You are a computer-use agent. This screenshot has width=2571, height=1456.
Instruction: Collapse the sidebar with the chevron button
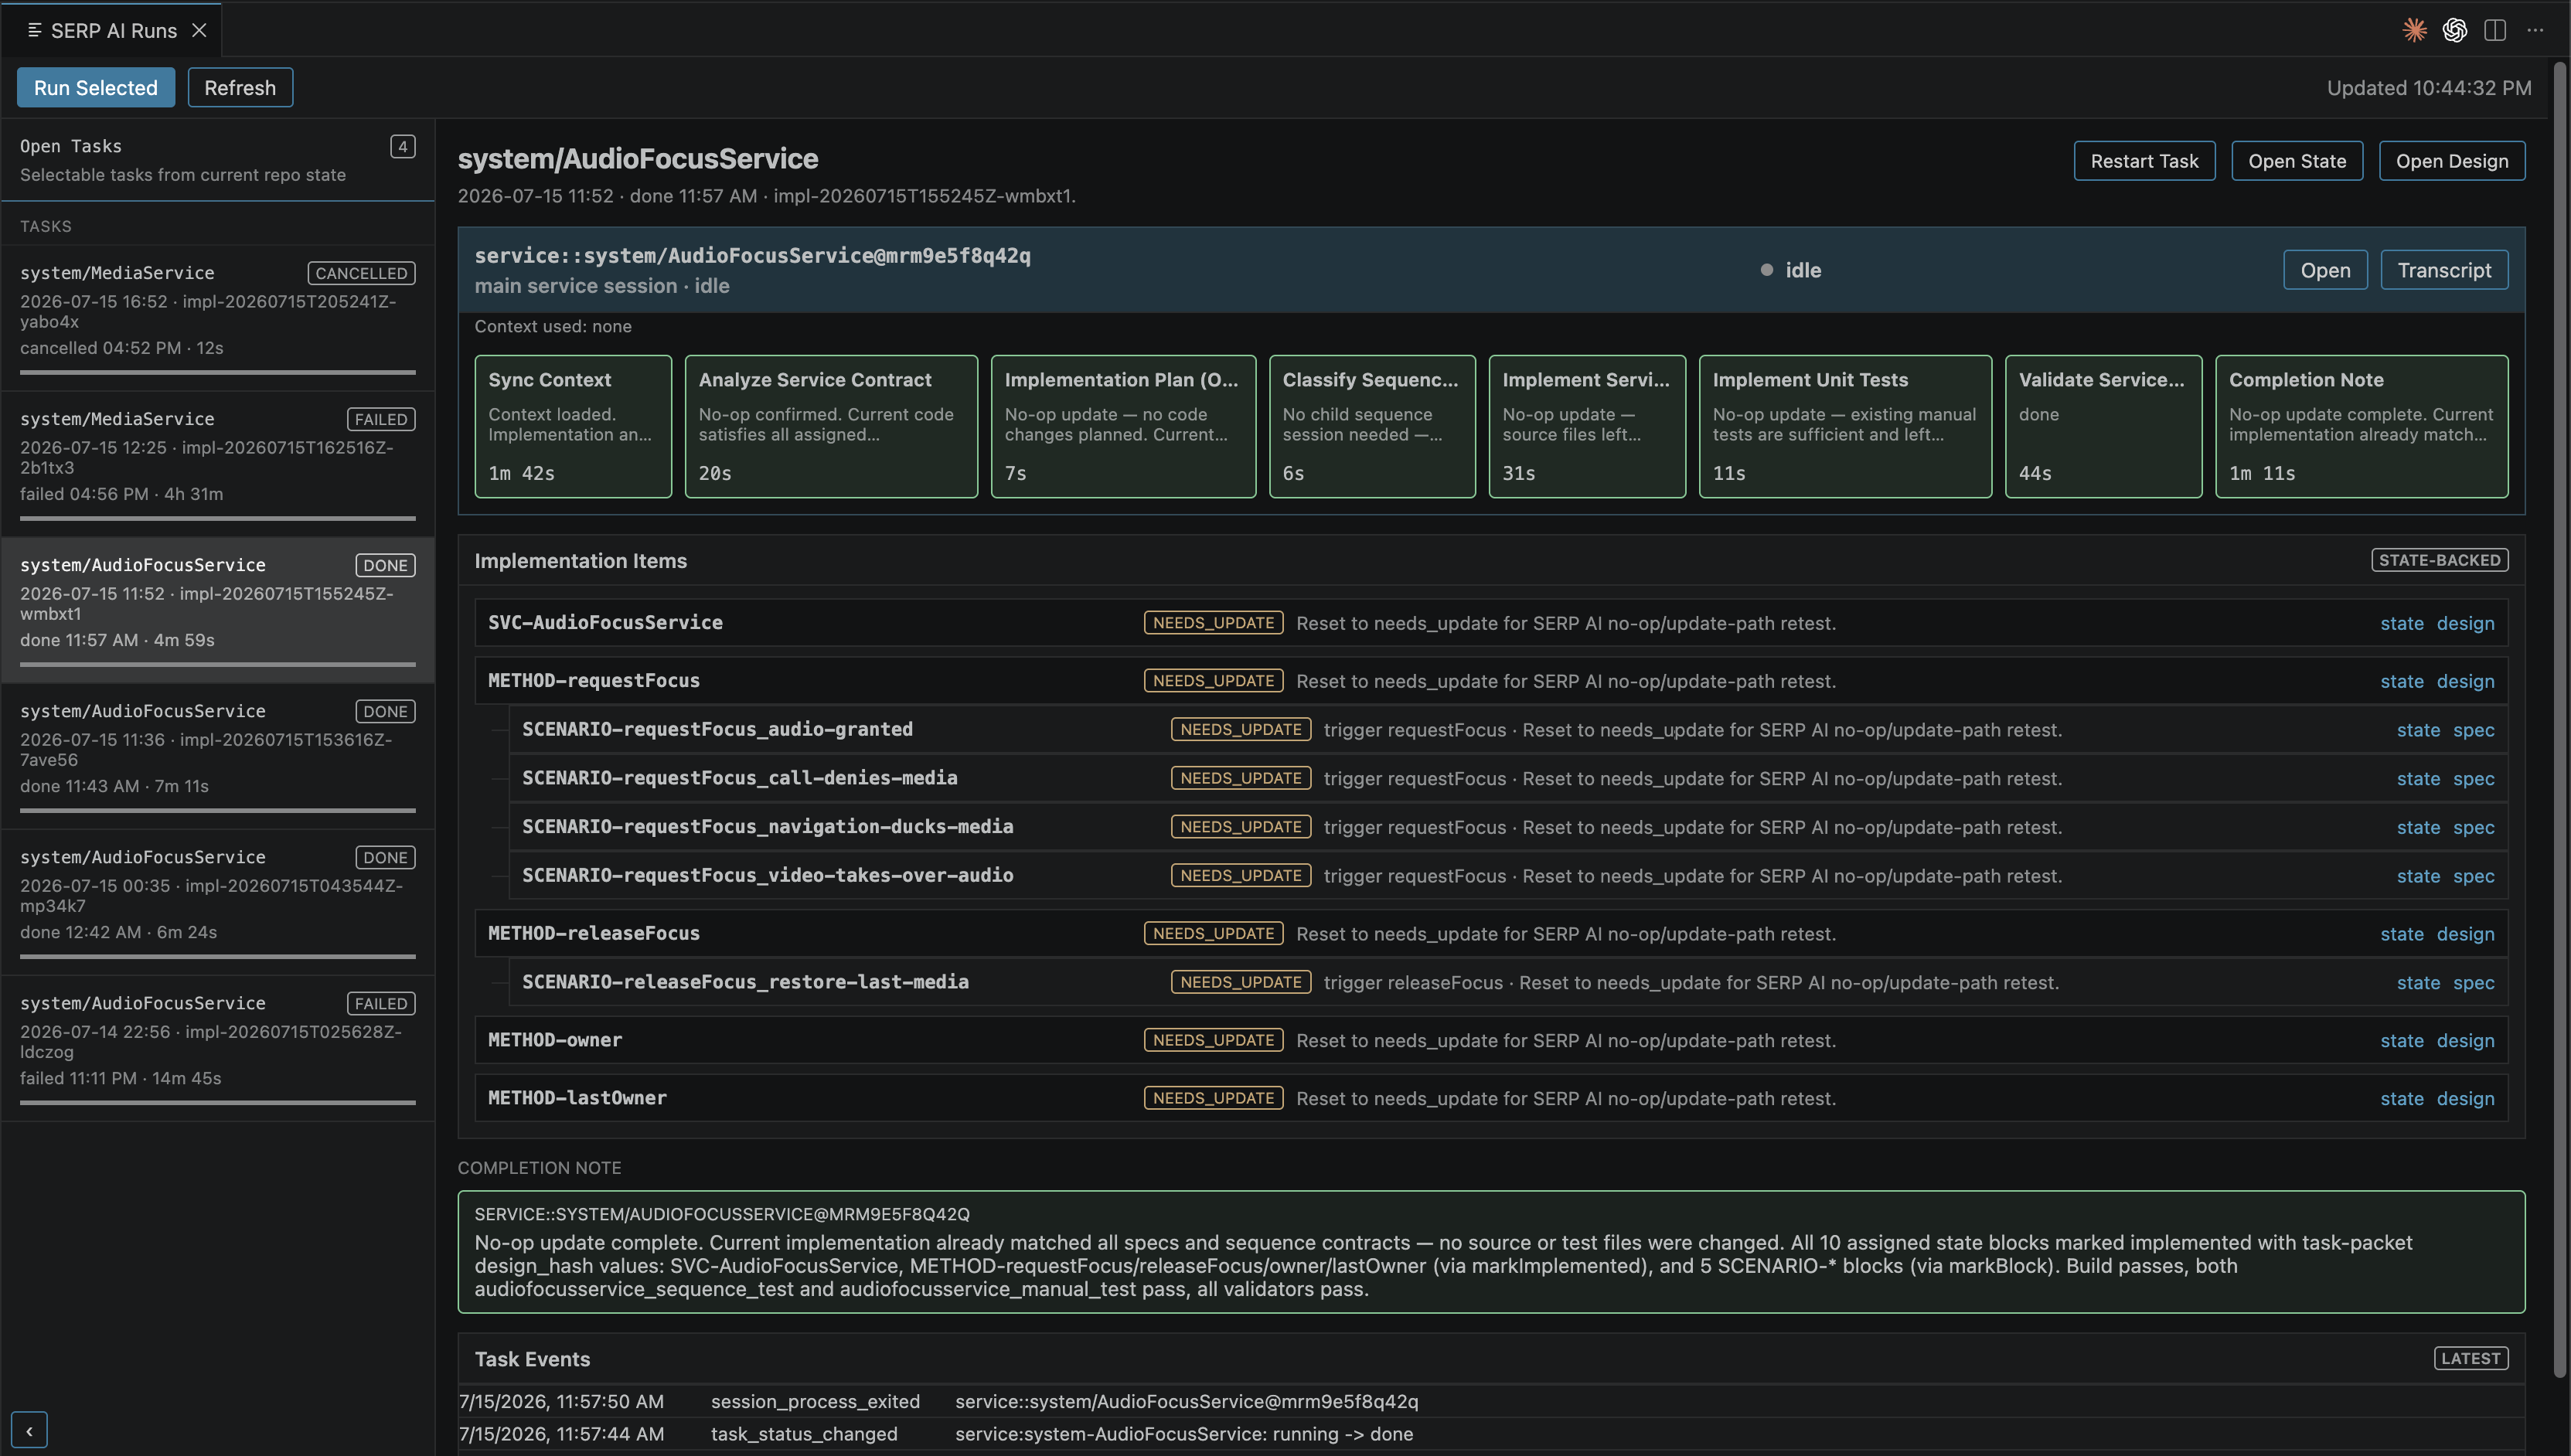[29, 1430]
